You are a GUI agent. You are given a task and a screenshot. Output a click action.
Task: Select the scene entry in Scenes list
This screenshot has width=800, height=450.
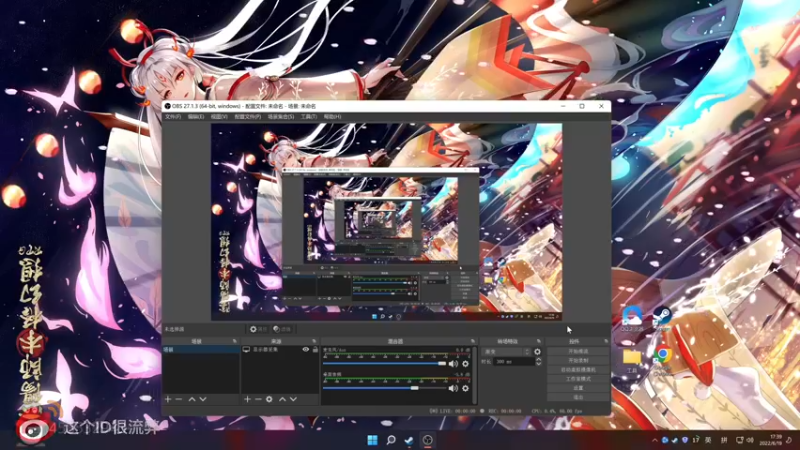point(201,349)
